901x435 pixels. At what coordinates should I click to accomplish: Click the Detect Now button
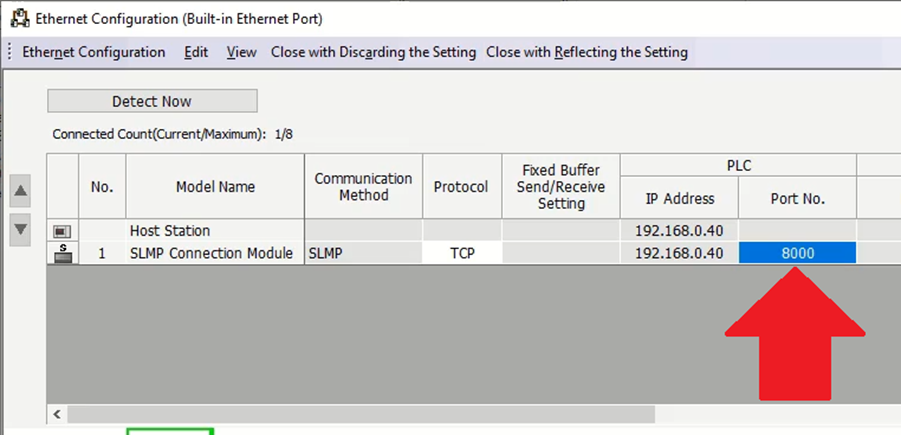(152, 101)
